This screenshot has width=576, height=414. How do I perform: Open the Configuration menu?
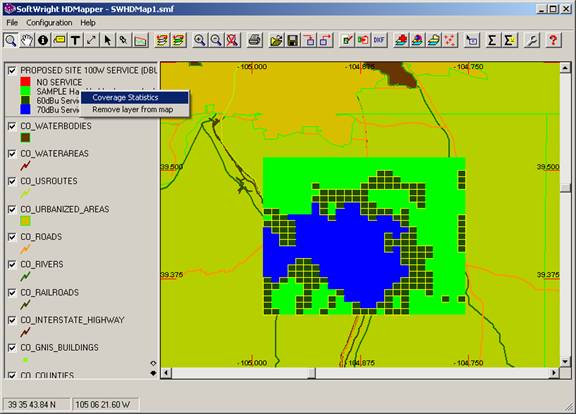click(x=49, y=22)
